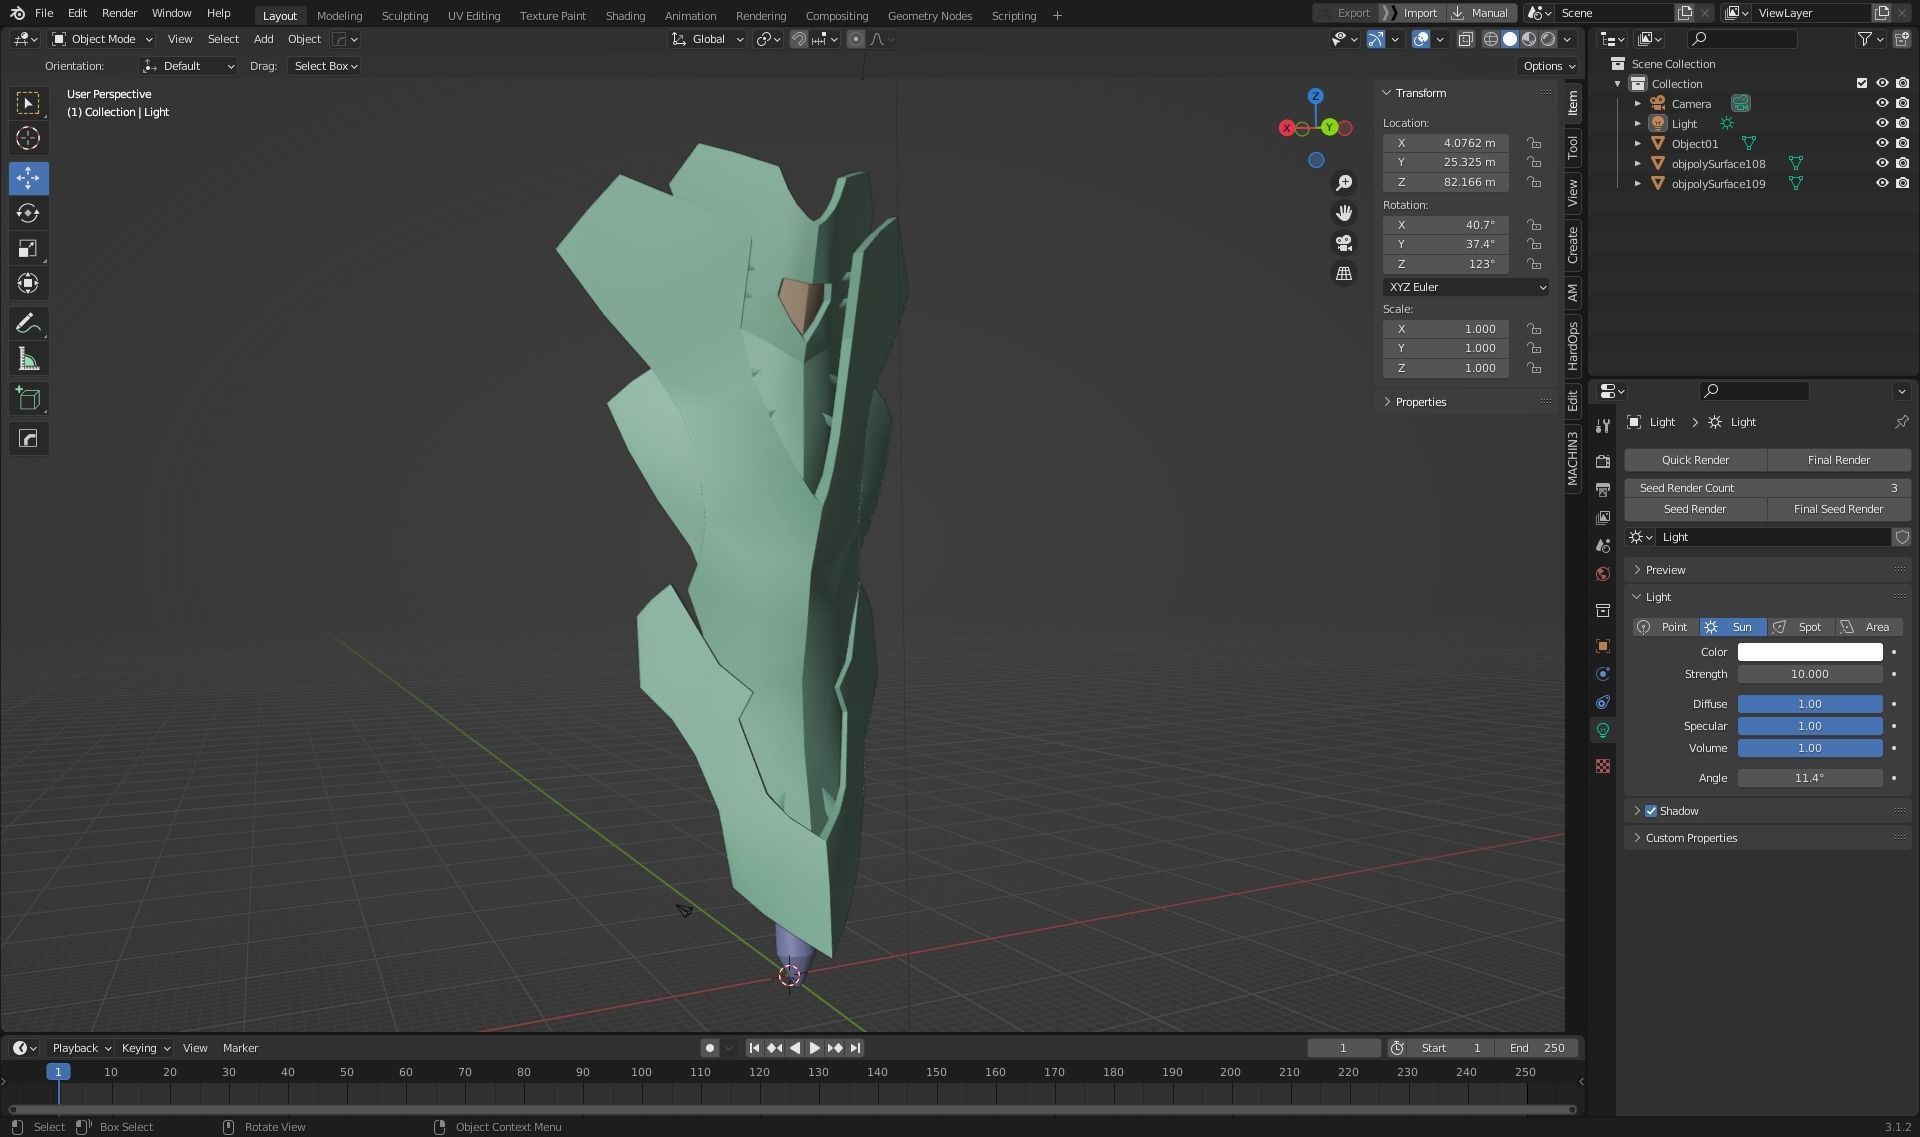Open the Render menu
Image resolution: width=1920 pixels, height=1137 pixels.
119,13
